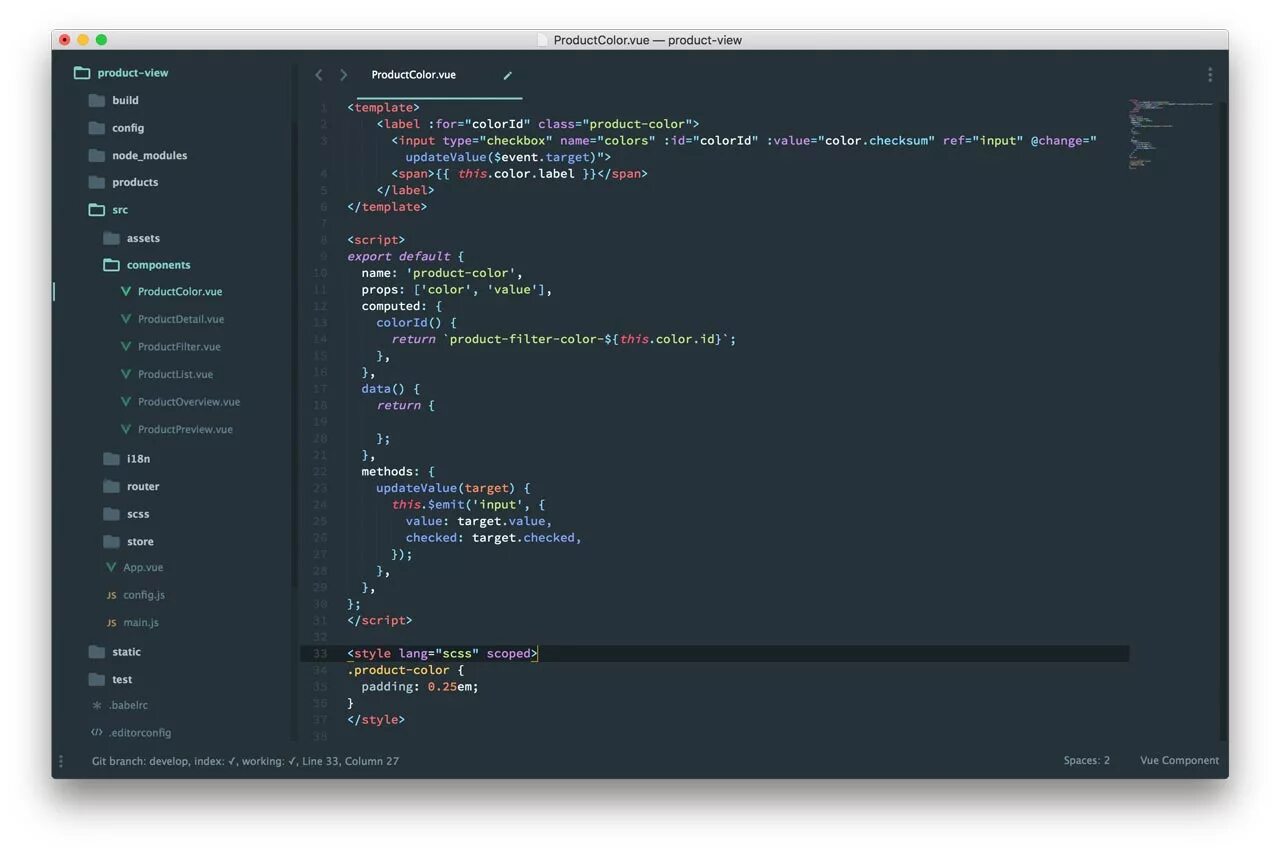The height and width of the screenshot is (852, 1280).
Task: Collapse the product-view root folder icon
Action: (x=82, y=73)
